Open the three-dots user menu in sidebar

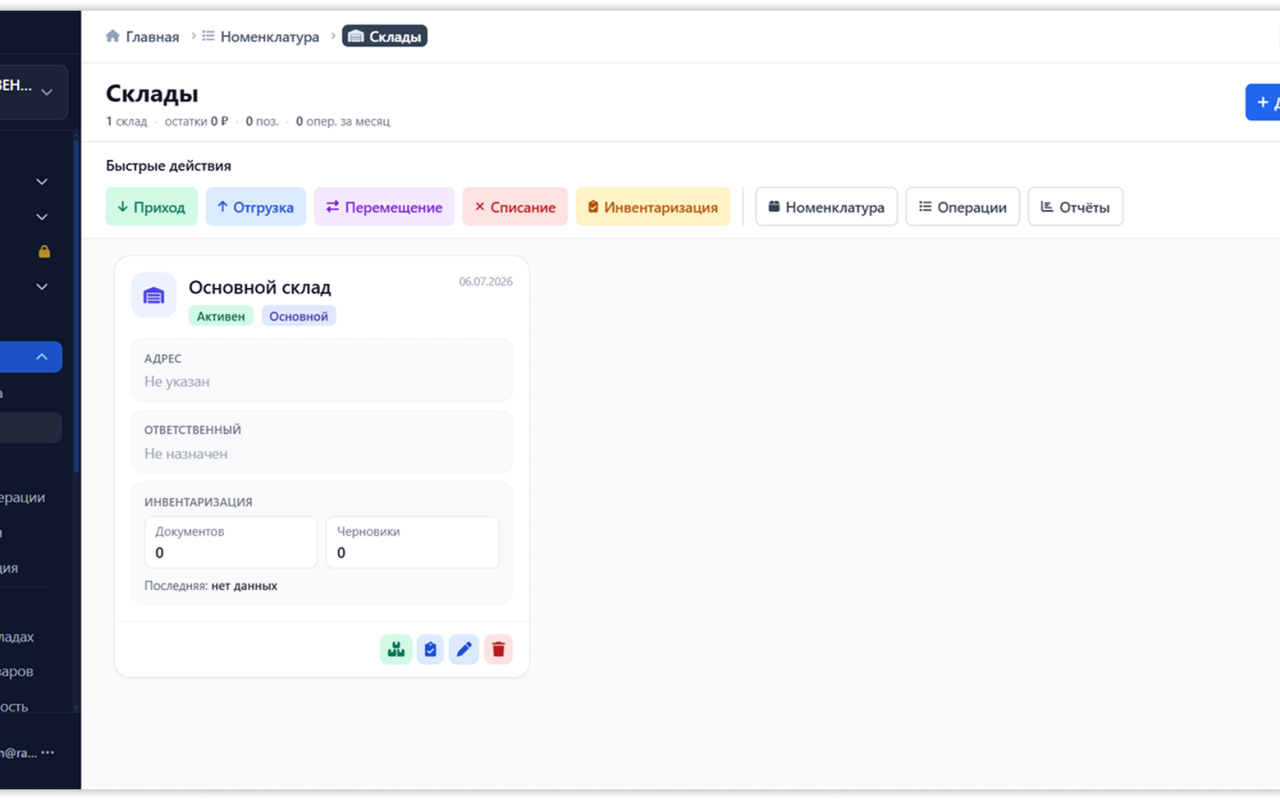(48, 752)
